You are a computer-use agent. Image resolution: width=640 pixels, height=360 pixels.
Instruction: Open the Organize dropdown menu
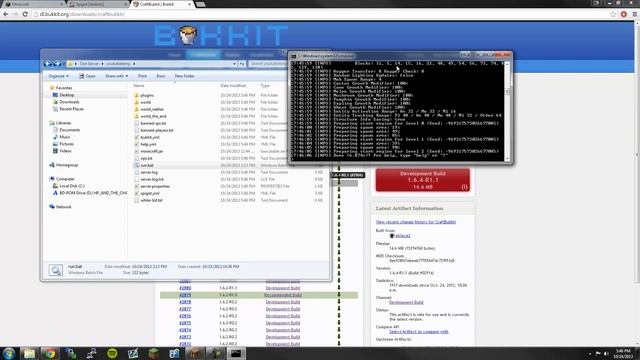[59, 76]
